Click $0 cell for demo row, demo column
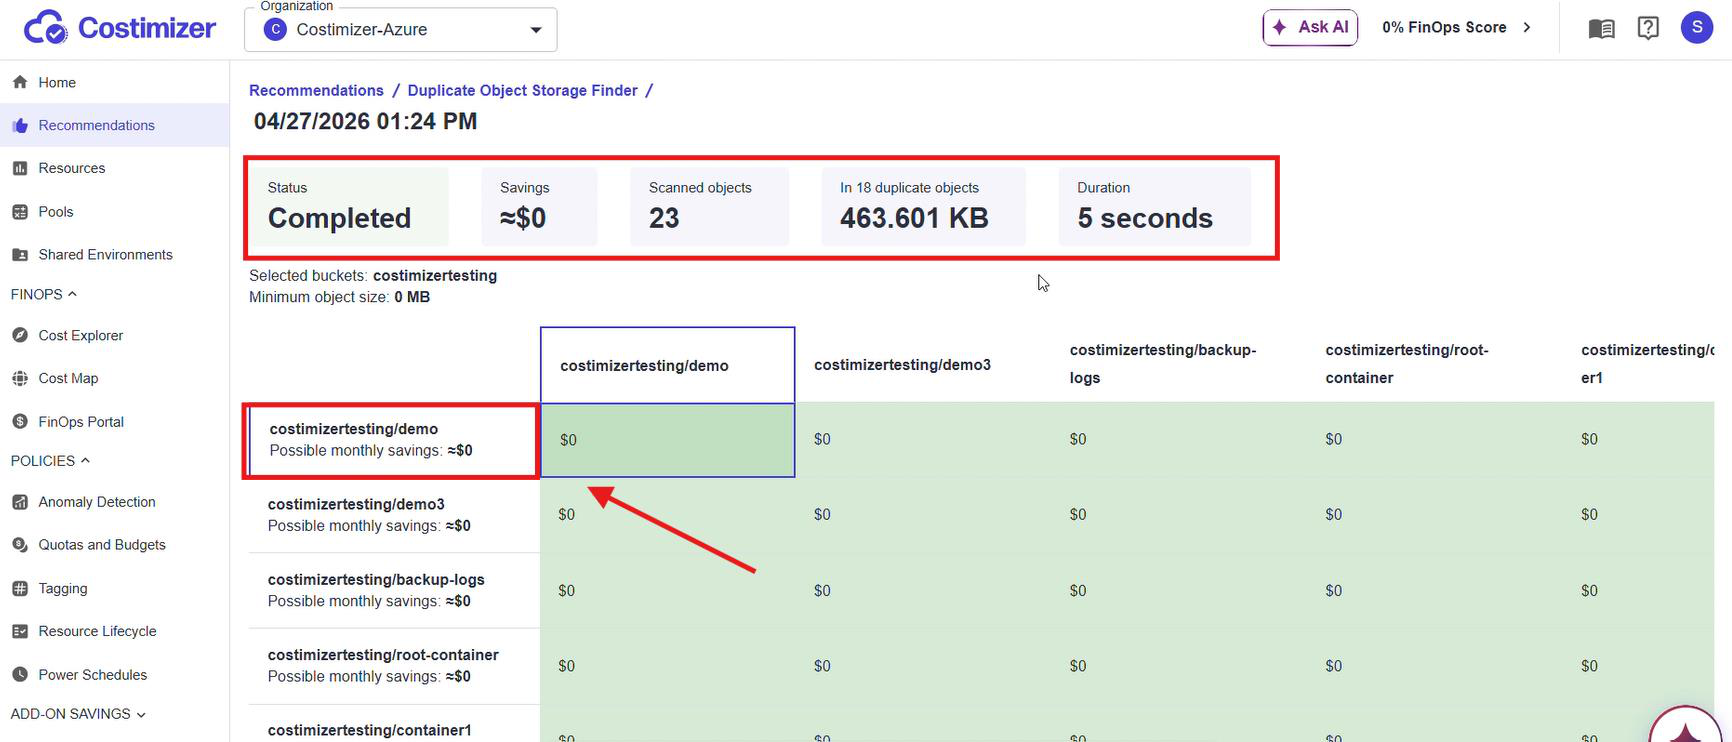This screenshot has height=742, width=1732. pyautogui.click(x=668, y=440)
